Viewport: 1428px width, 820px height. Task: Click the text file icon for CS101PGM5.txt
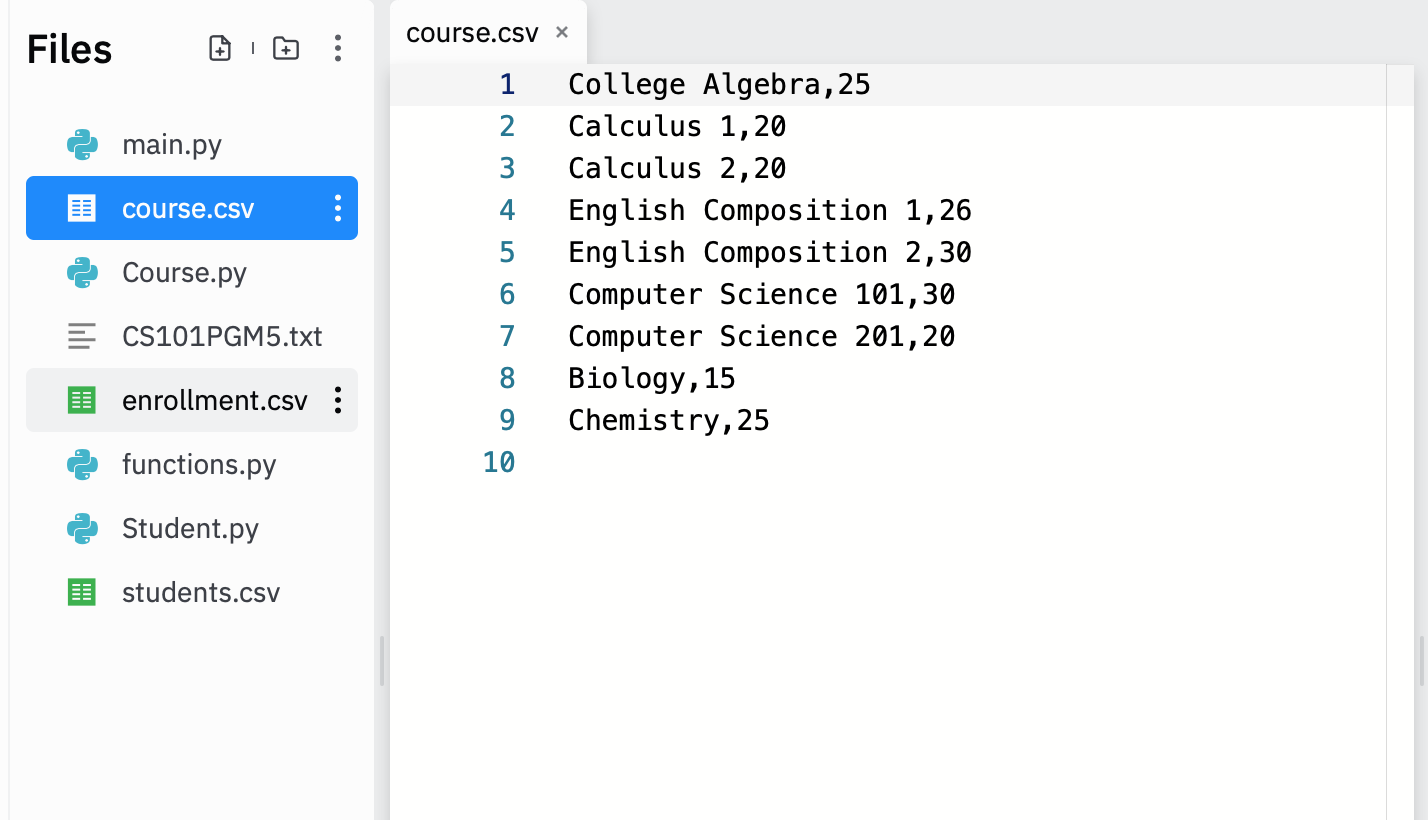[x=81, y=336]
